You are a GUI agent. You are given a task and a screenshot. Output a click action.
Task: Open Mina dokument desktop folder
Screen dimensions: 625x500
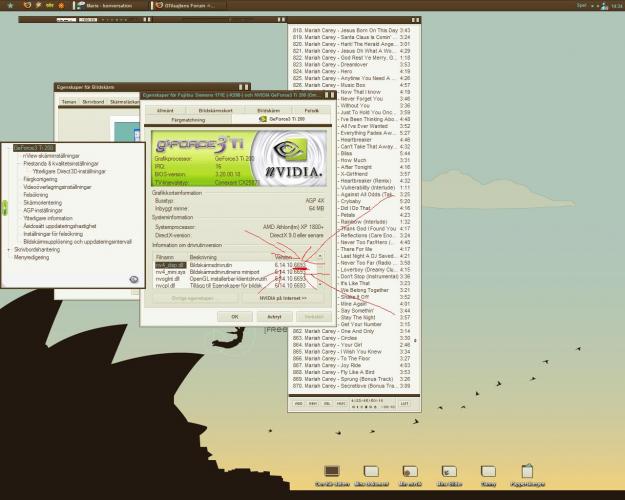371,475
